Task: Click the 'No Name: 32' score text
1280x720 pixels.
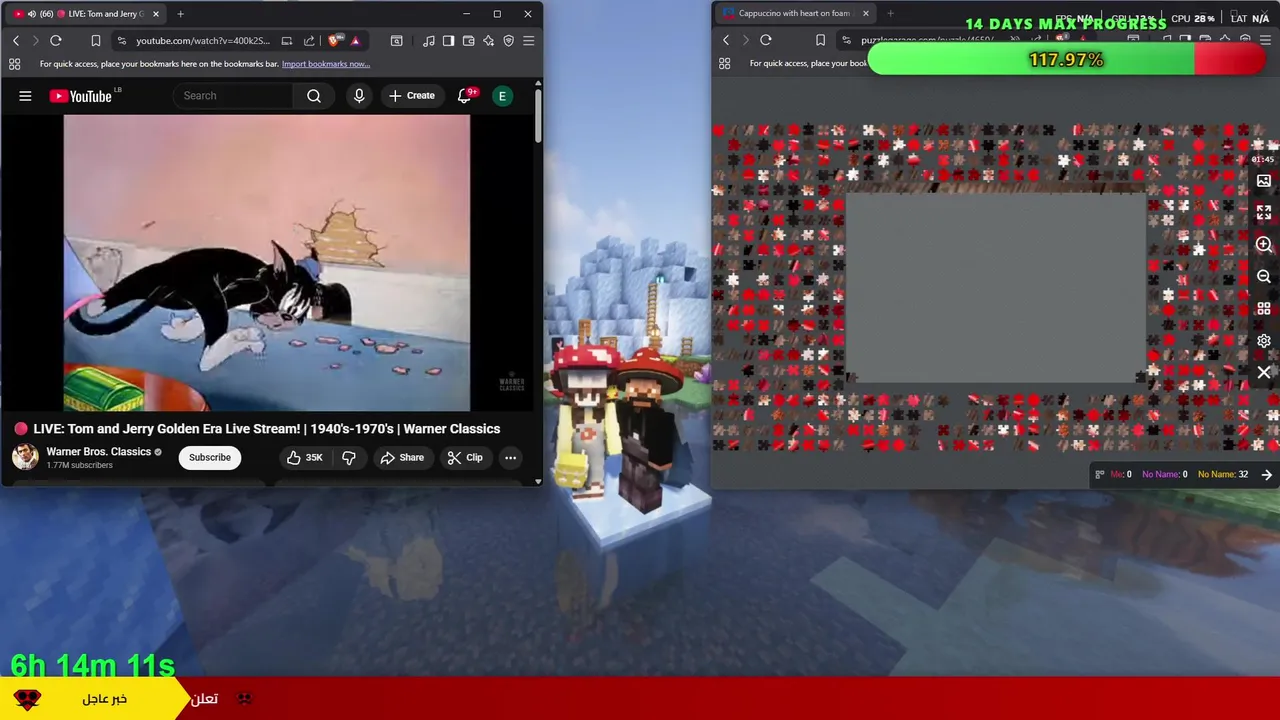Action: 1223,475
